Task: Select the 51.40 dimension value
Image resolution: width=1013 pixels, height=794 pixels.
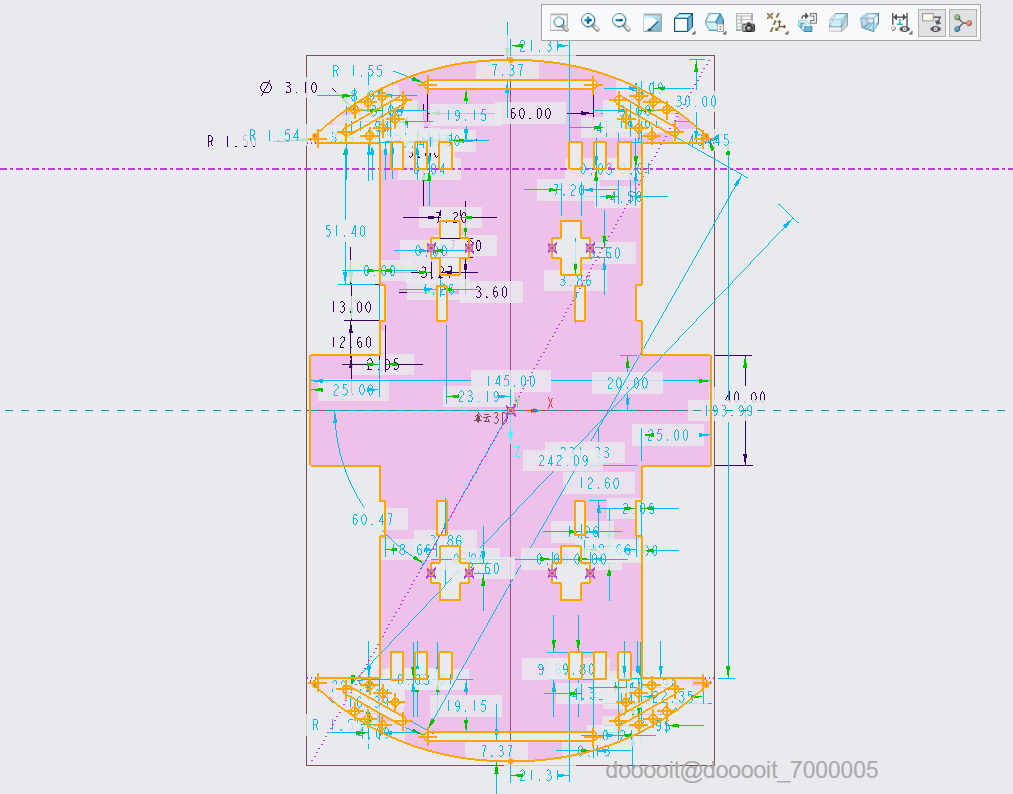Action: tap(346, 231)
